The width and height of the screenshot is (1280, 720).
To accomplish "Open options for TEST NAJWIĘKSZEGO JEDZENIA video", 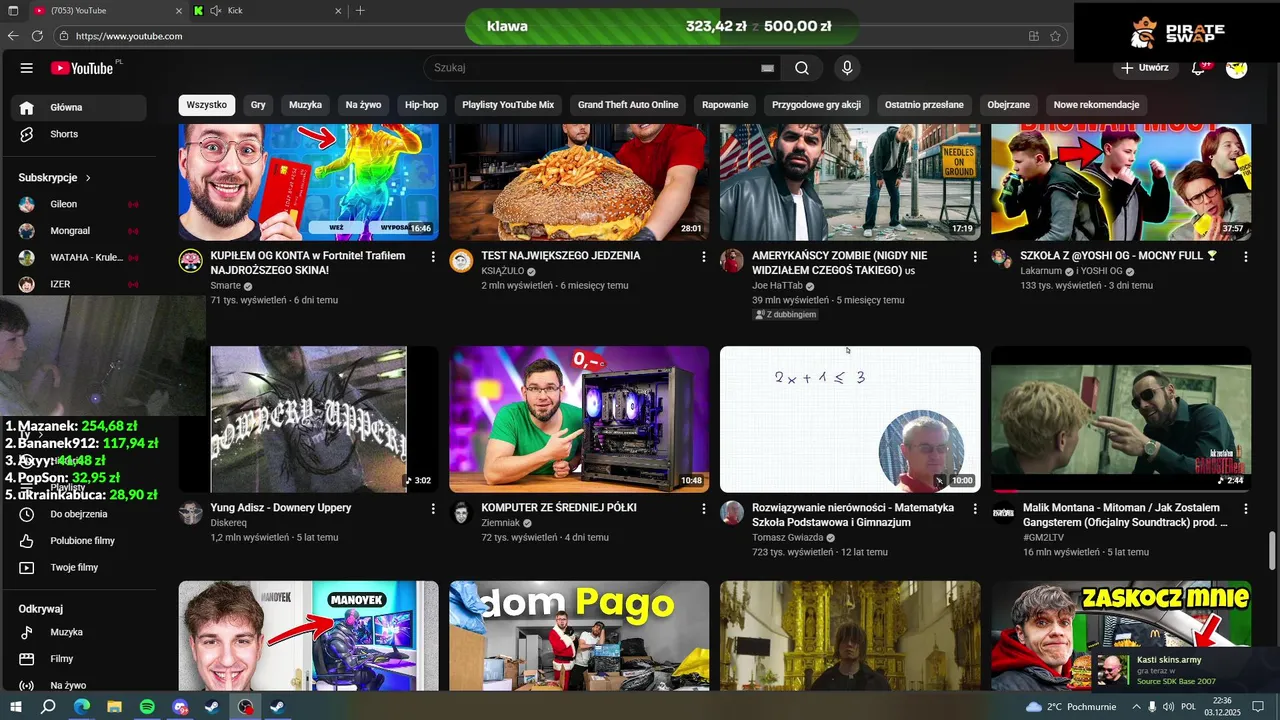I will (x=704, y=257).
